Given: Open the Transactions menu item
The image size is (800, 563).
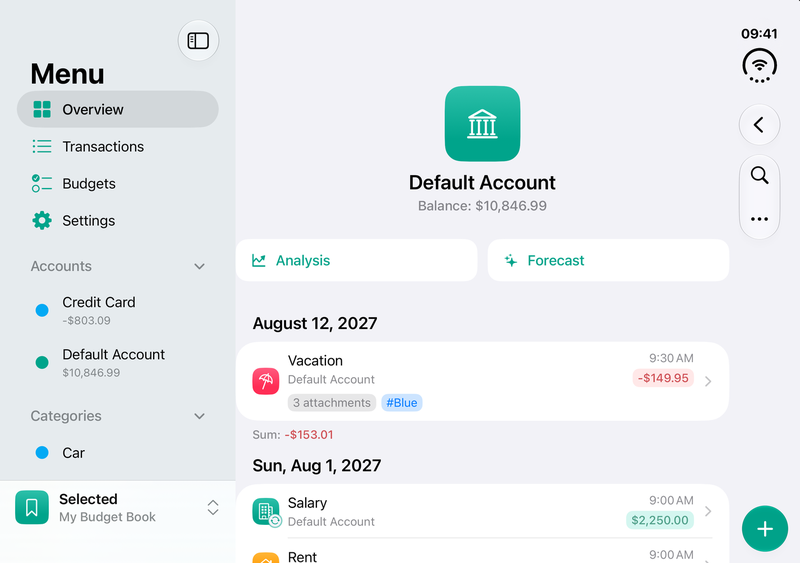Looking at the screenshot, I should click(x=118, y=146).
